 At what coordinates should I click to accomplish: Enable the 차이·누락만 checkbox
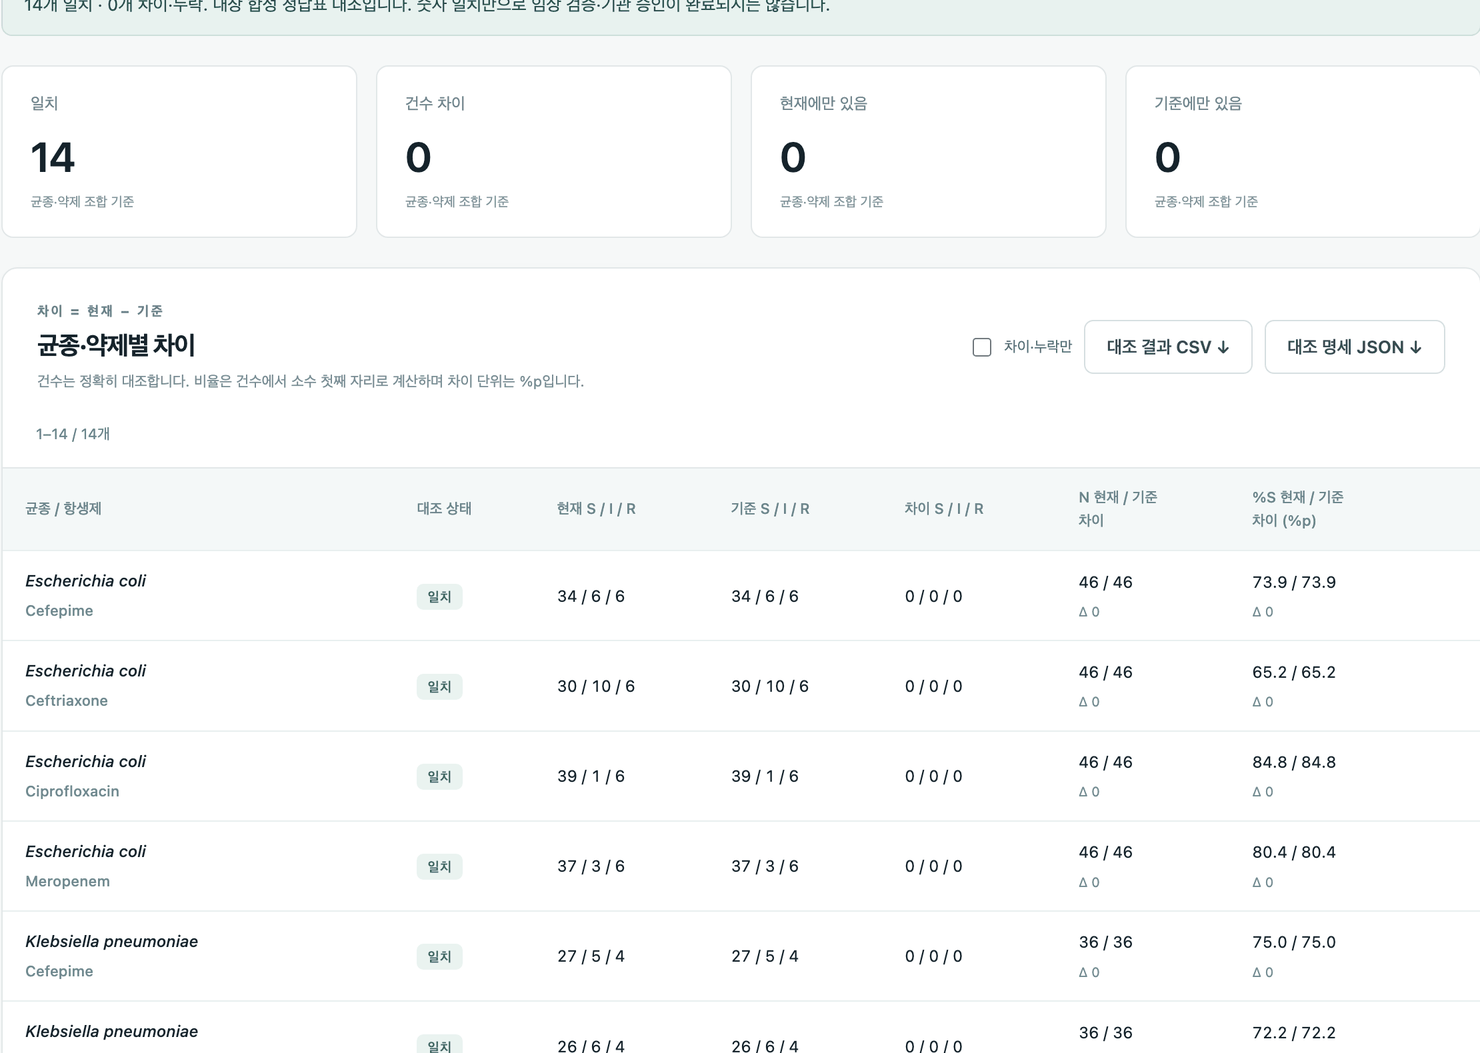pos(982,347)
